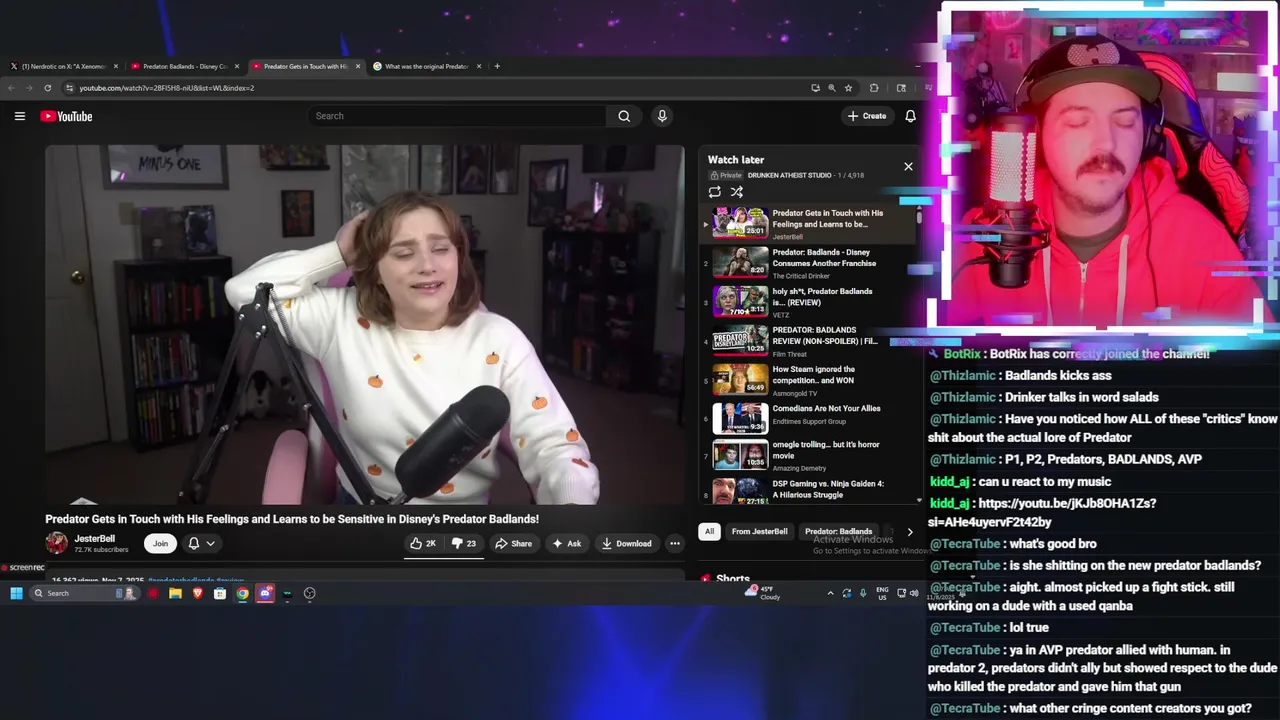
Task: Expand filter chips with right arrow
Action: tap(909, 531)
